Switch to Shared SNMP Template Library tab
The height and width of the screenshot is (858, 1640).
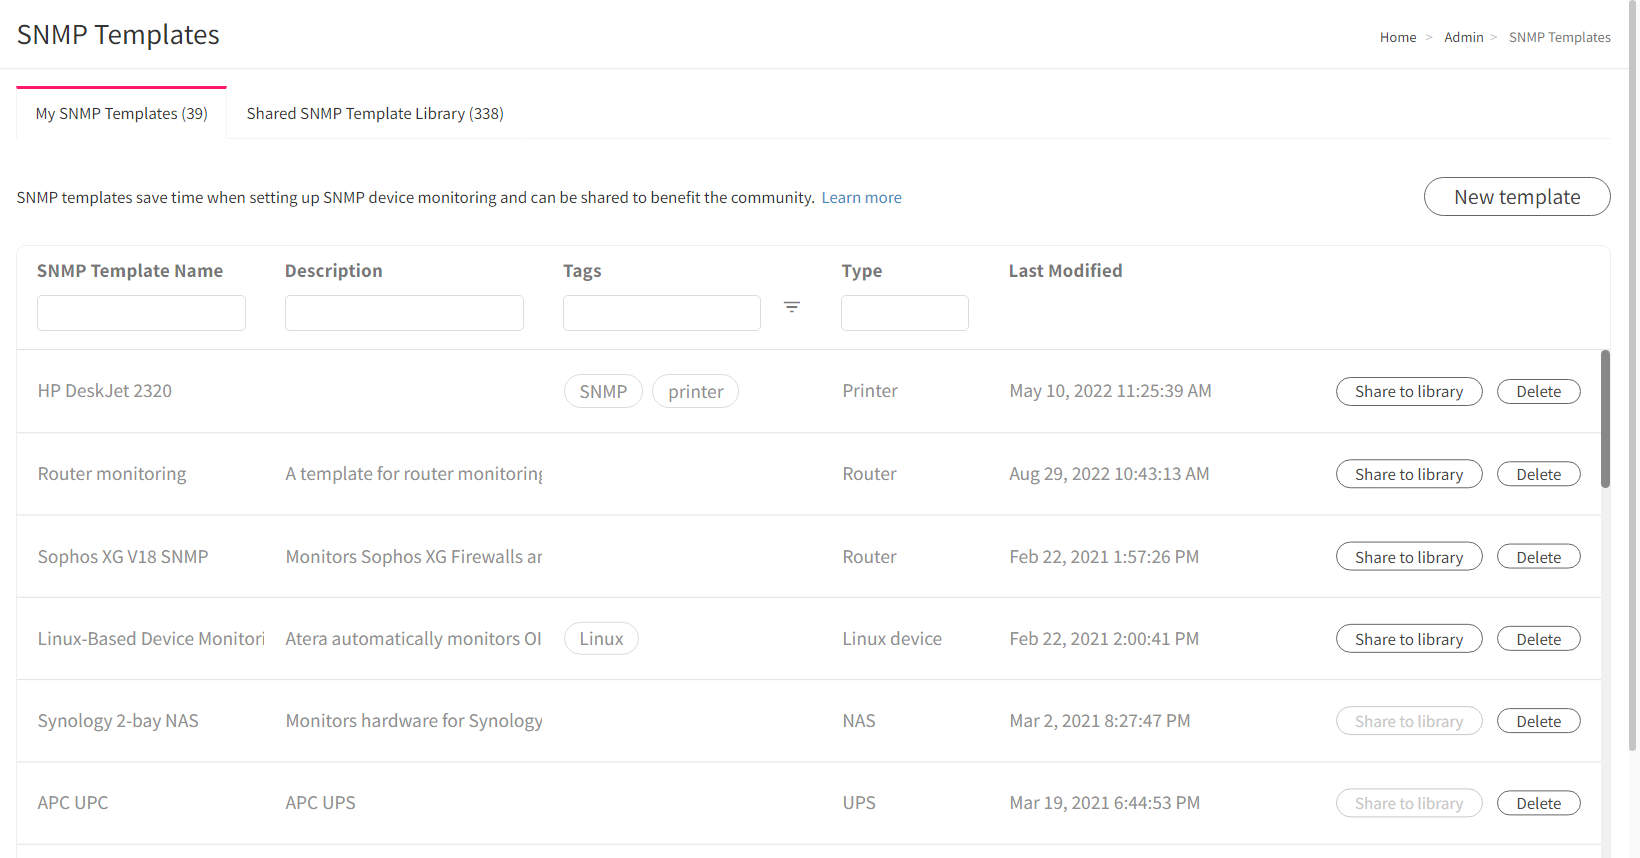pos(375,114)
